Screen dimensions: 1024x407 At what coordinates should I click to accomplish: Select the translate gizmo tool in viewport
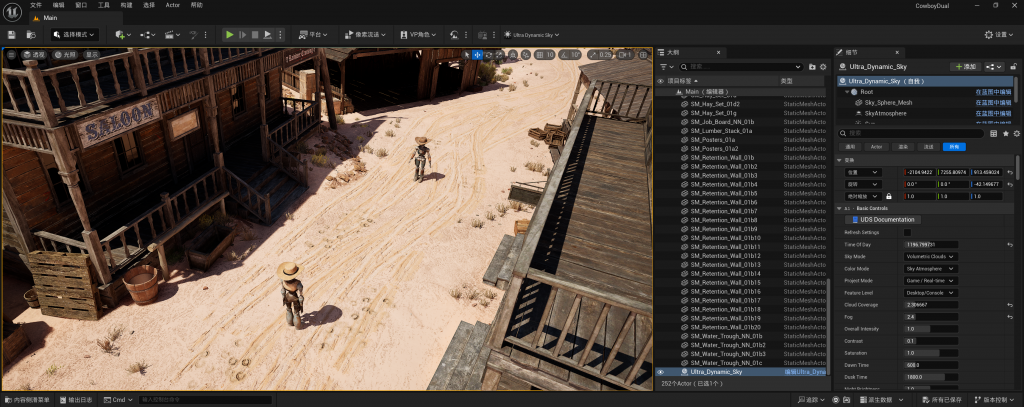478,54
